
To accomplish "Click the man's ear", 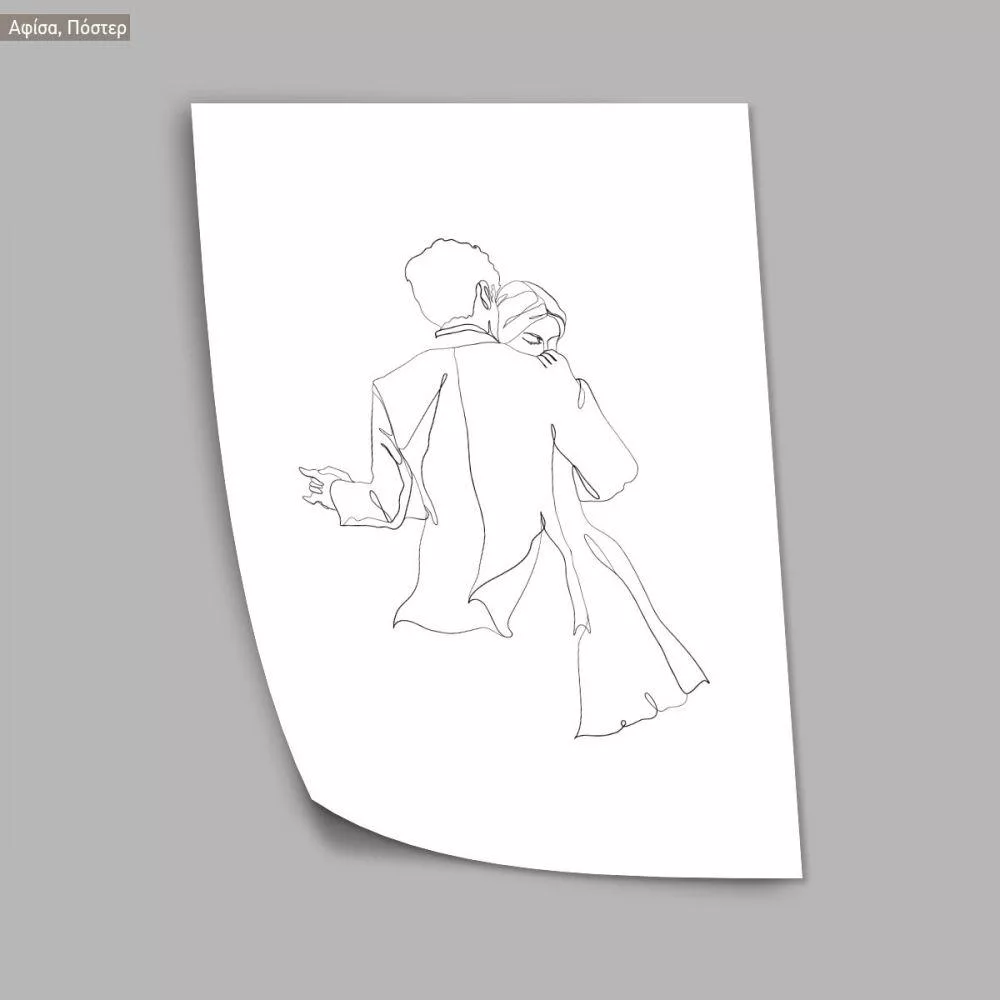I will (487, 298).
